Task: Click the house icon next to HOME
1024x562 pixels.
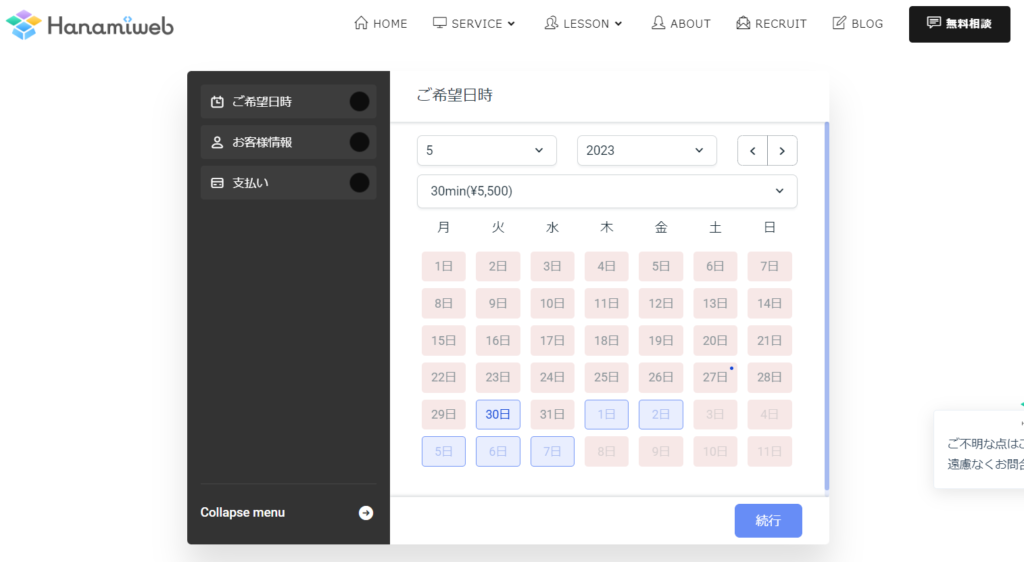Action: (x=361, y=23)
